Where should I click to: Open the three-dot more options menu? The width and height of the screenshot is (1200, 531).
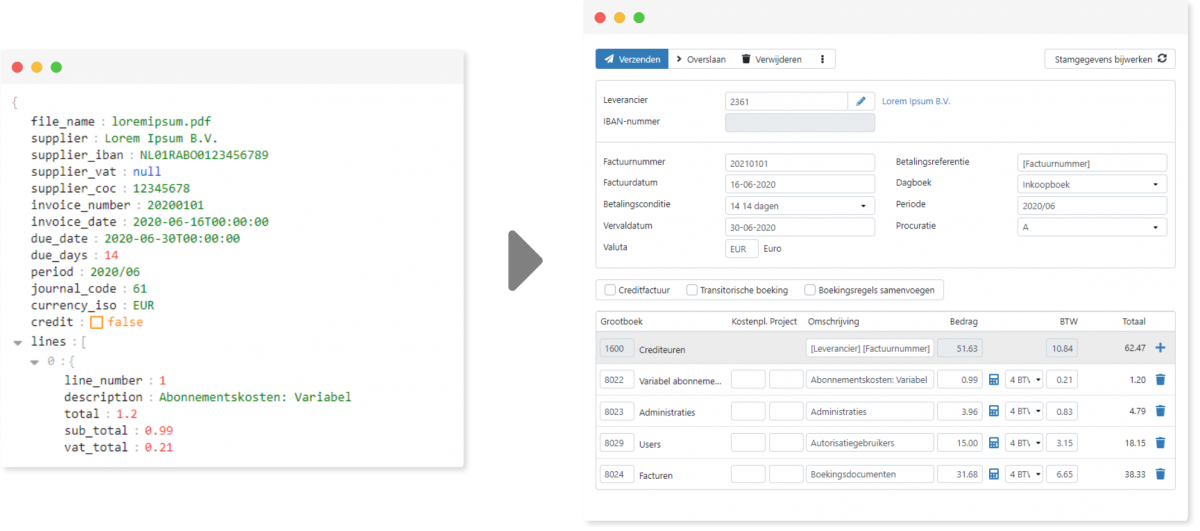(822, 59)
